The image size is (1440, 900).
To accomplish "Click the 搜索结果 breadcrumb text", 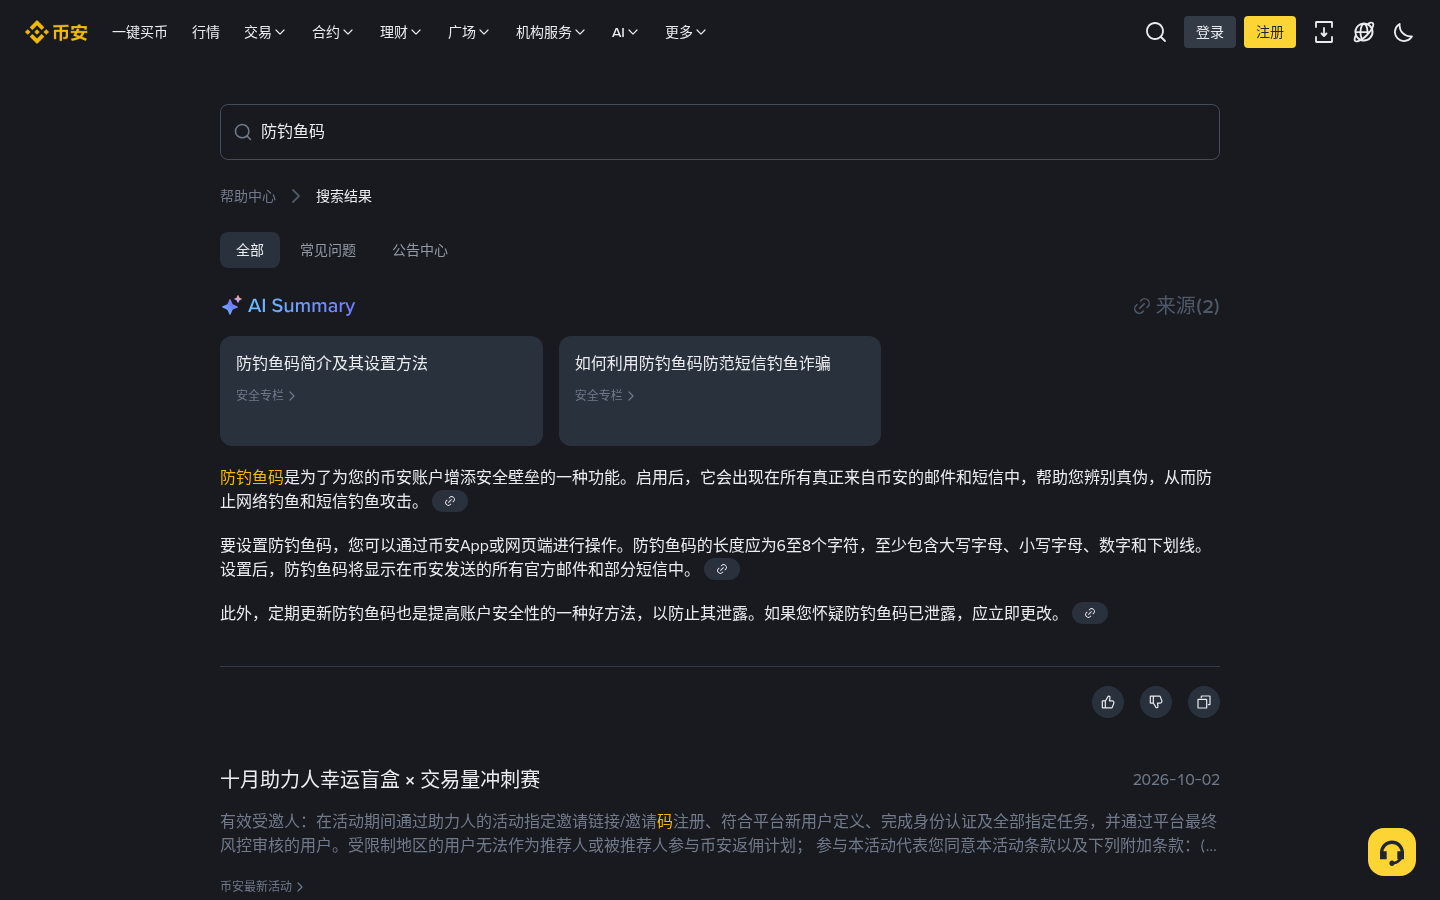I will (344, 196).
